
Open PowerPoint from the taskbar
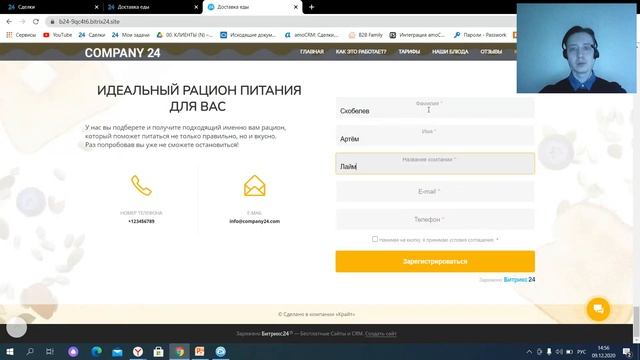click(x=200, y=351)
